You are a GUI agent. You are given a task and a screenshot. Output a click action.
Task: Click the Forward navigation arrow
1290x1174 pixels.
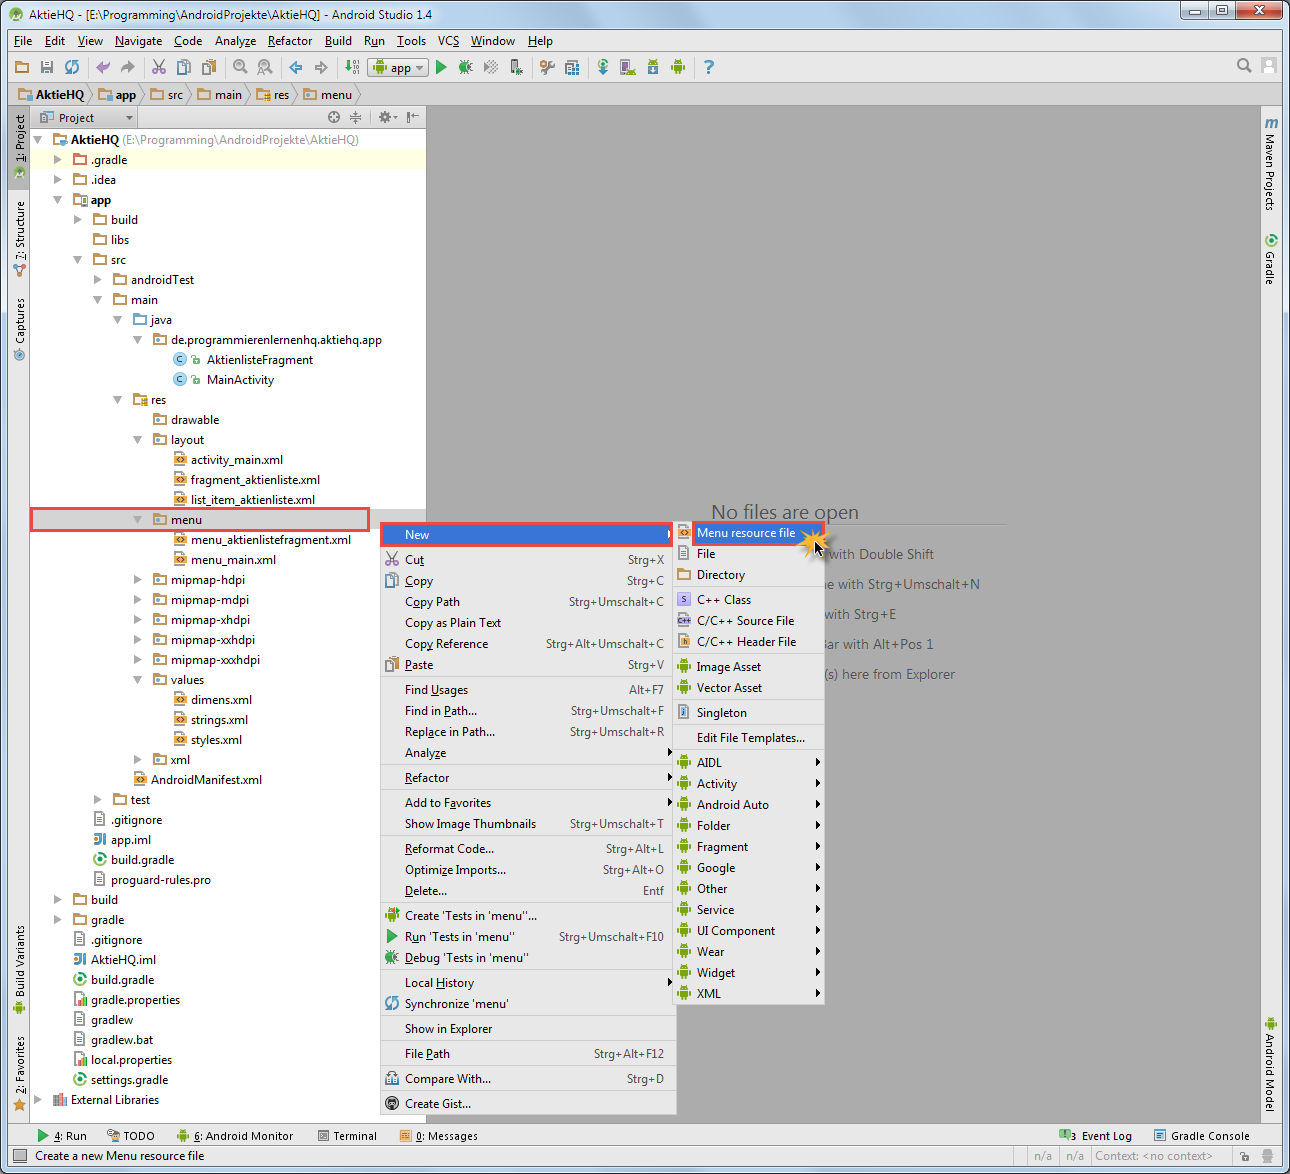click(x=321, y=67)
